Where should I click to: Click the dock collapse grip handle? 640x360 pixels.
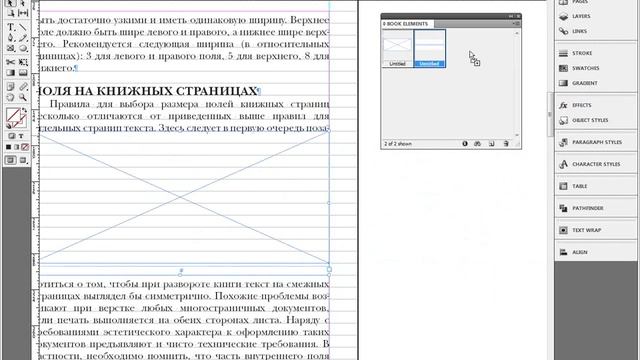550,114
